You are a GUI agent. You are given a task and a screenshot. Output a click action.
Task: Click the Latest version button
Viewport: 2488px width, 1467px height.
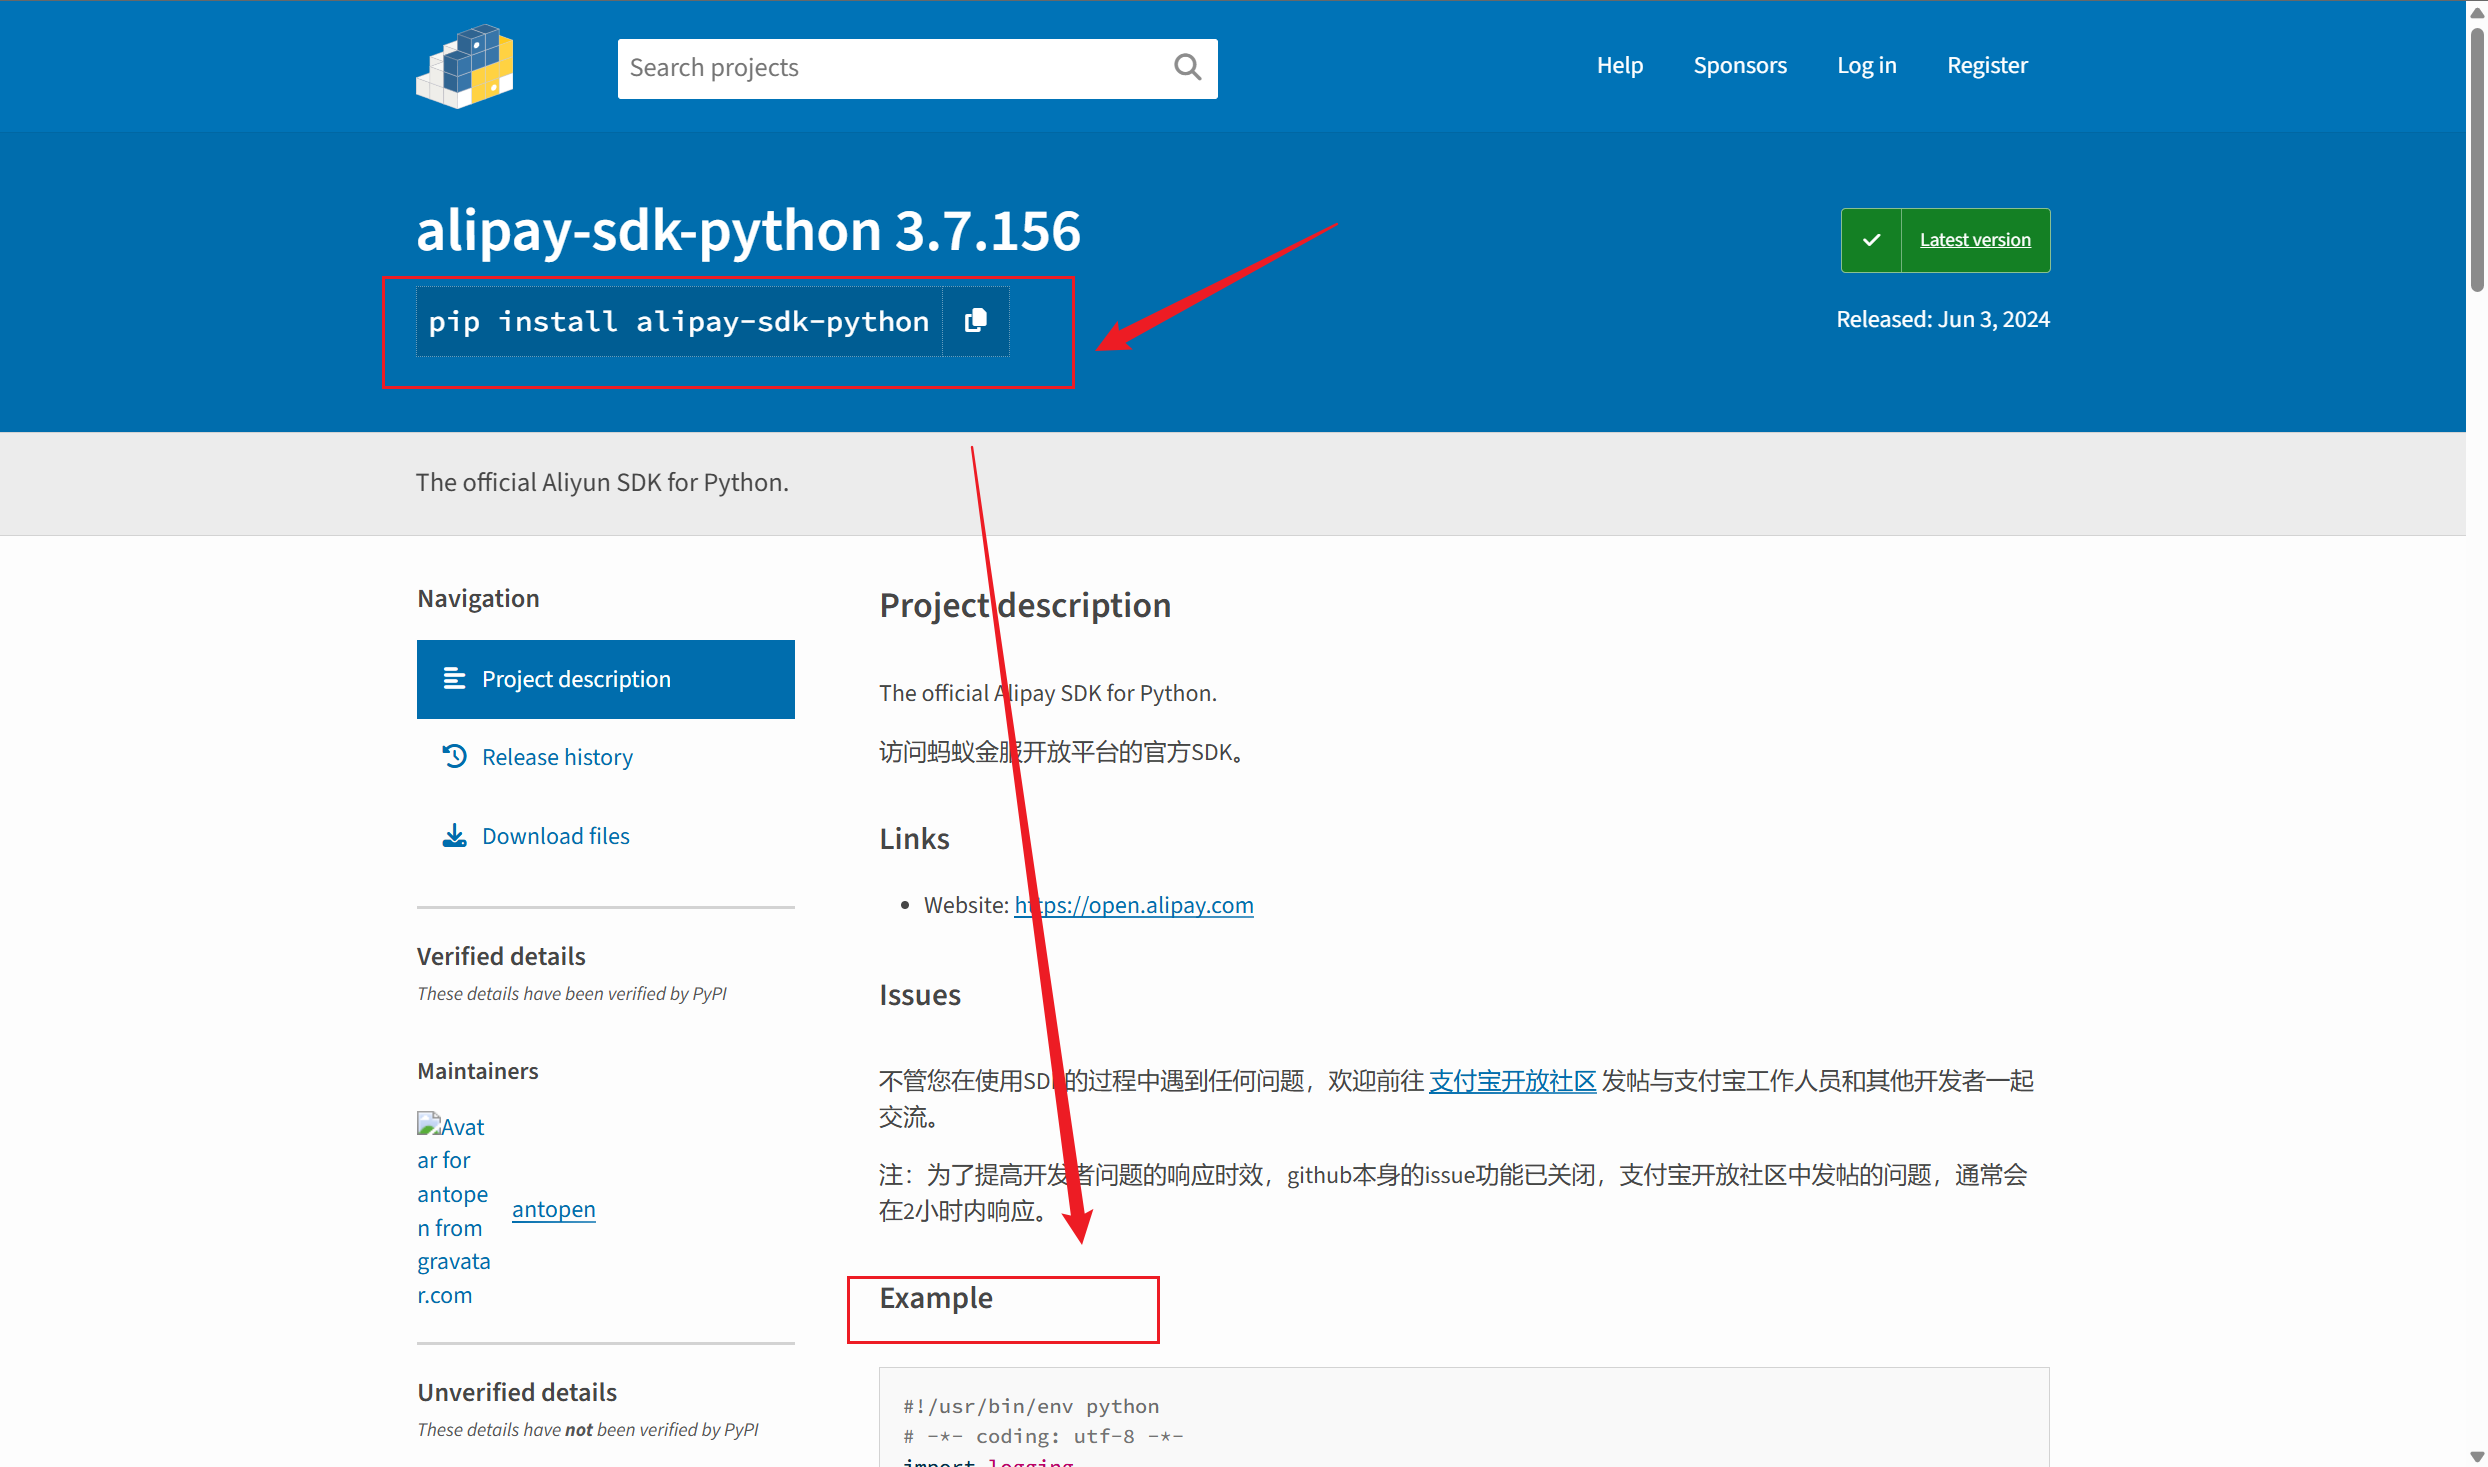pyautogui.click(x=1974, y=240)
